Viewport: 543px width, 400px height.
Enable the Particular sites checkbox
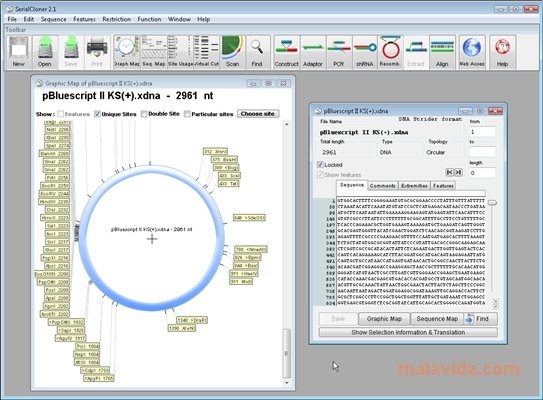187,114
